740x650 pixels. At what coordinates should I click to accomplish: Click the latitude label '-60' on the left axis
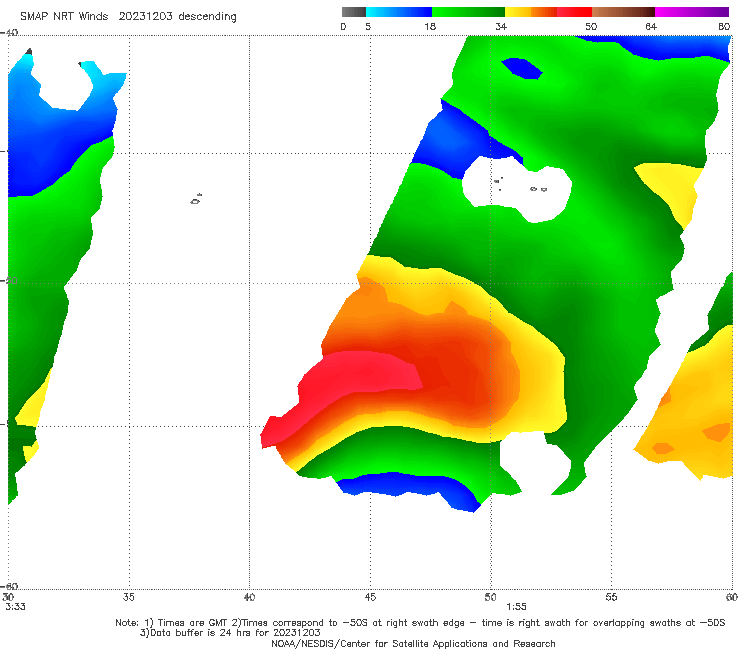coord(9,586)
